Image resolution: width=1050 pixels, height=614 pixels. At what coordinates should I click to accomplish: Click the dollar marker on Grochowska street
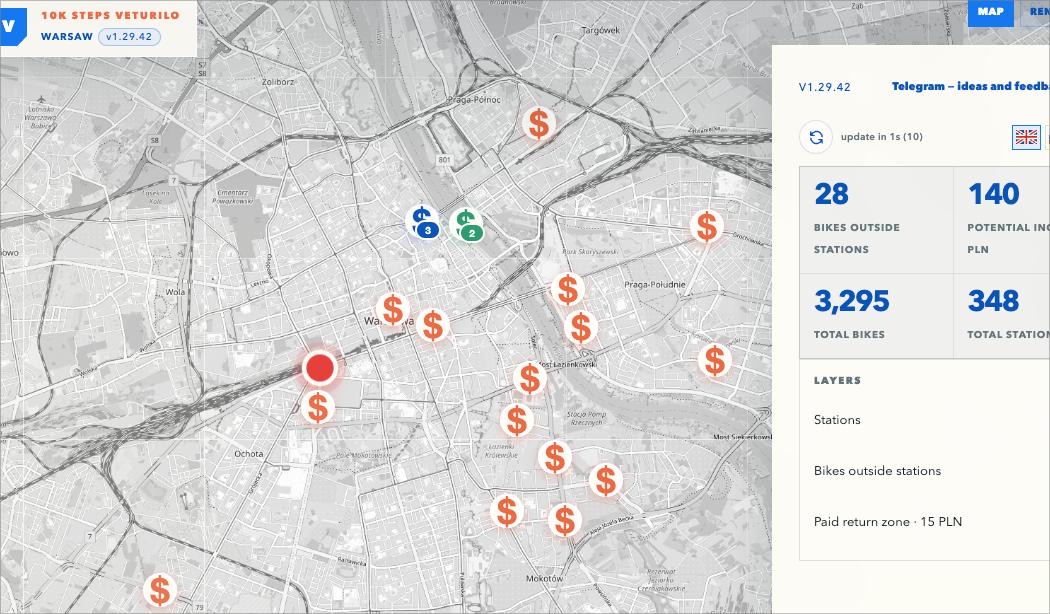coord(707,226)
